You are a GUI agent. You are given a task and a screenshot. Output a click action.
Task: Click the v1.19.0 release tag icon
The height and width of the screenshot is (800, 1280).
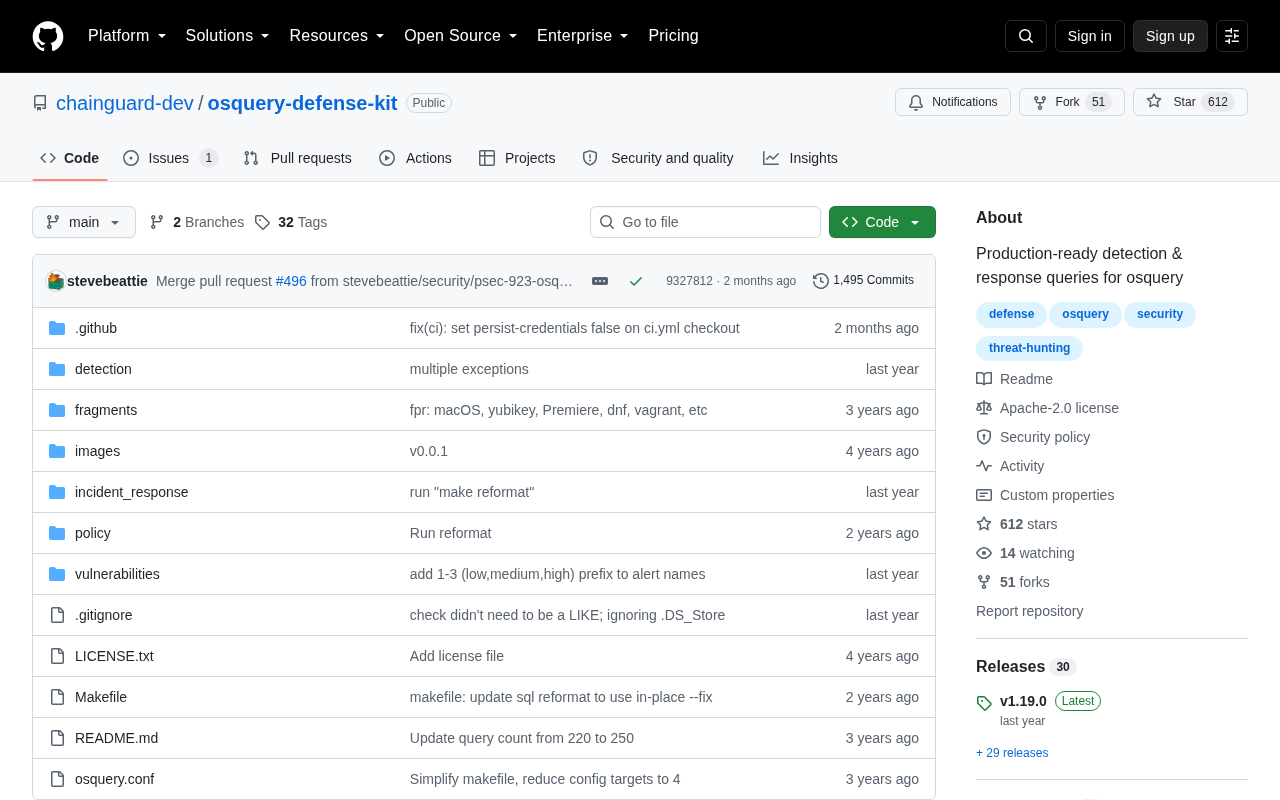tap(984, 703)
